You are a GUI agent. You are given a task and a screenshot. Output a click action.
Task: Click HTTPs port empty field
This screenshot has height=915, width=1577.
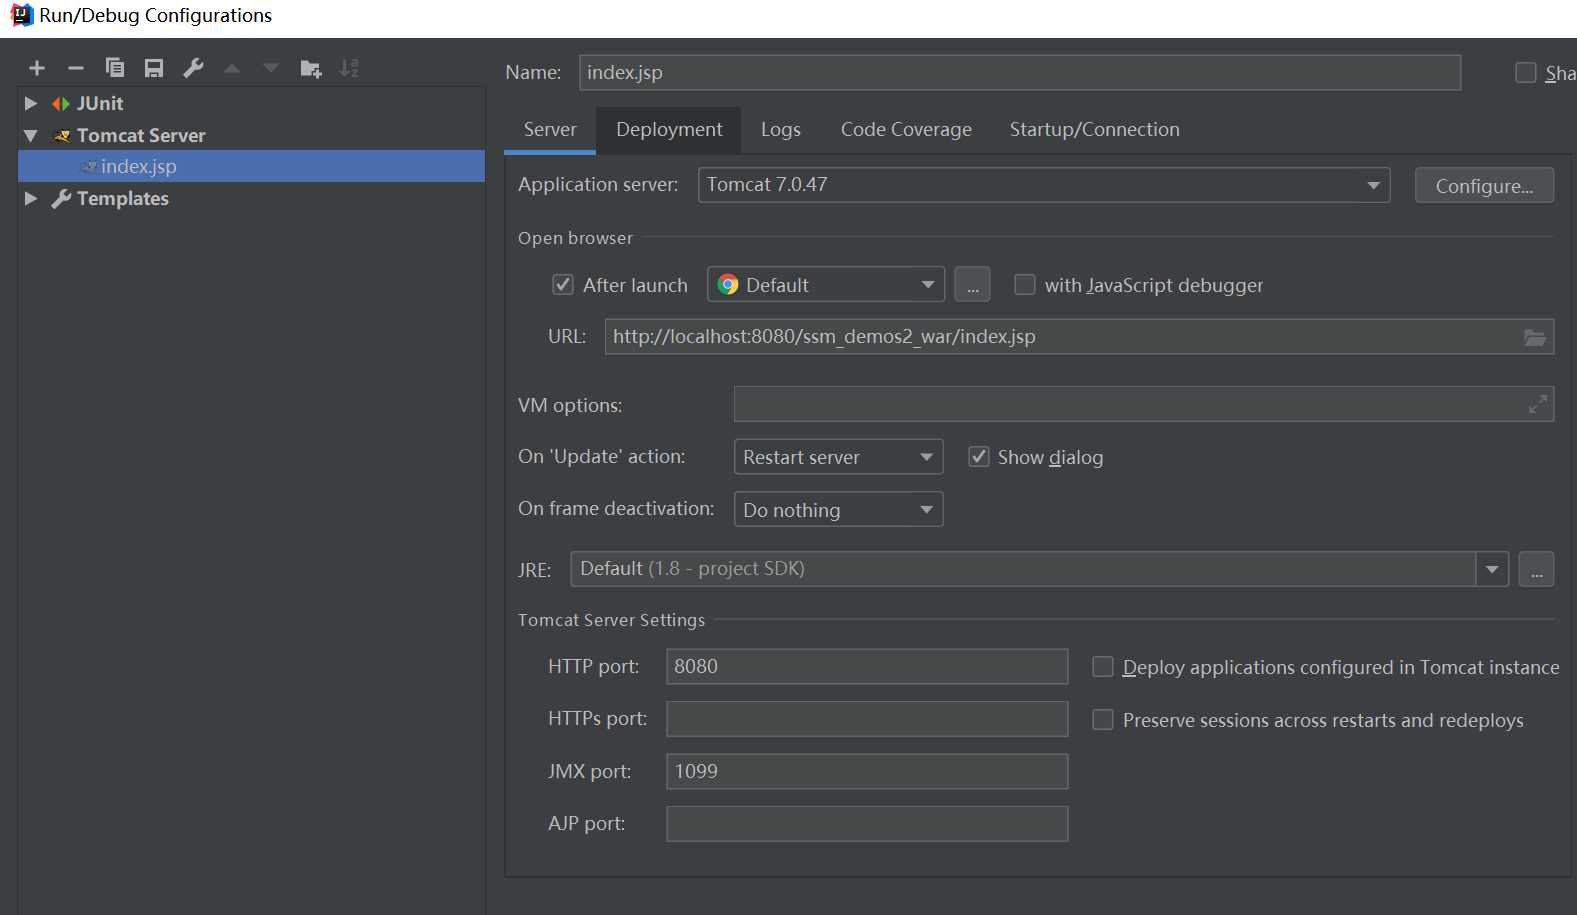pos(867,719)
